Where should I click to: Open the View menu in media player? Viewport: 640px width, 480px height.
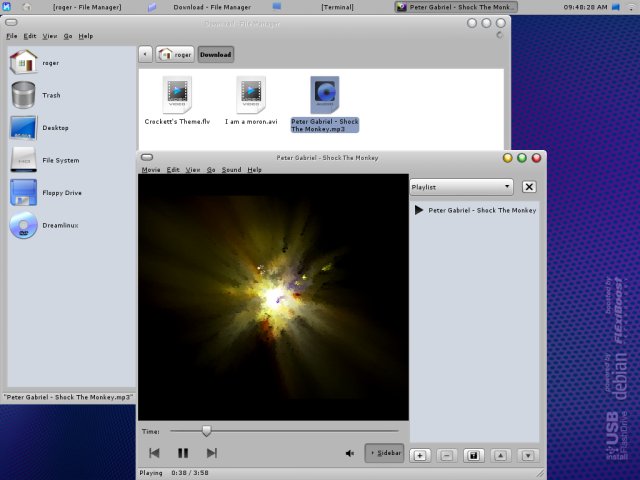coord(193,170)
